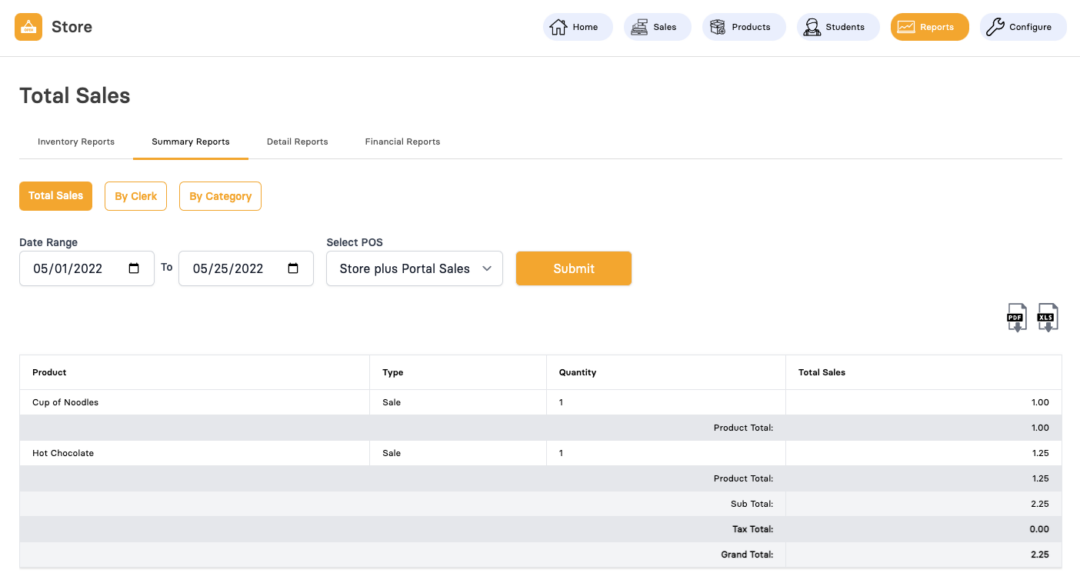
Task: Open the Configure settings
Action: click(1023, 27)
